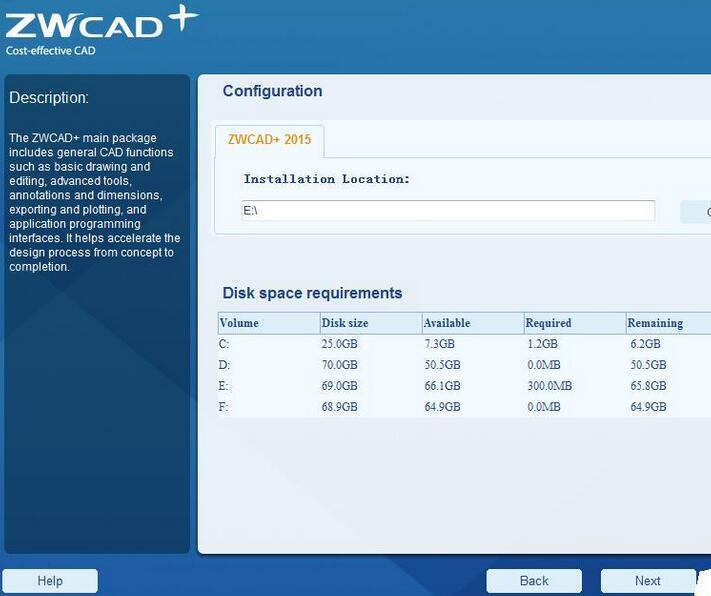The image size is (711, 596).
Task: Select the ZWCAD+ 2015 tab
Action: [269, 140]
